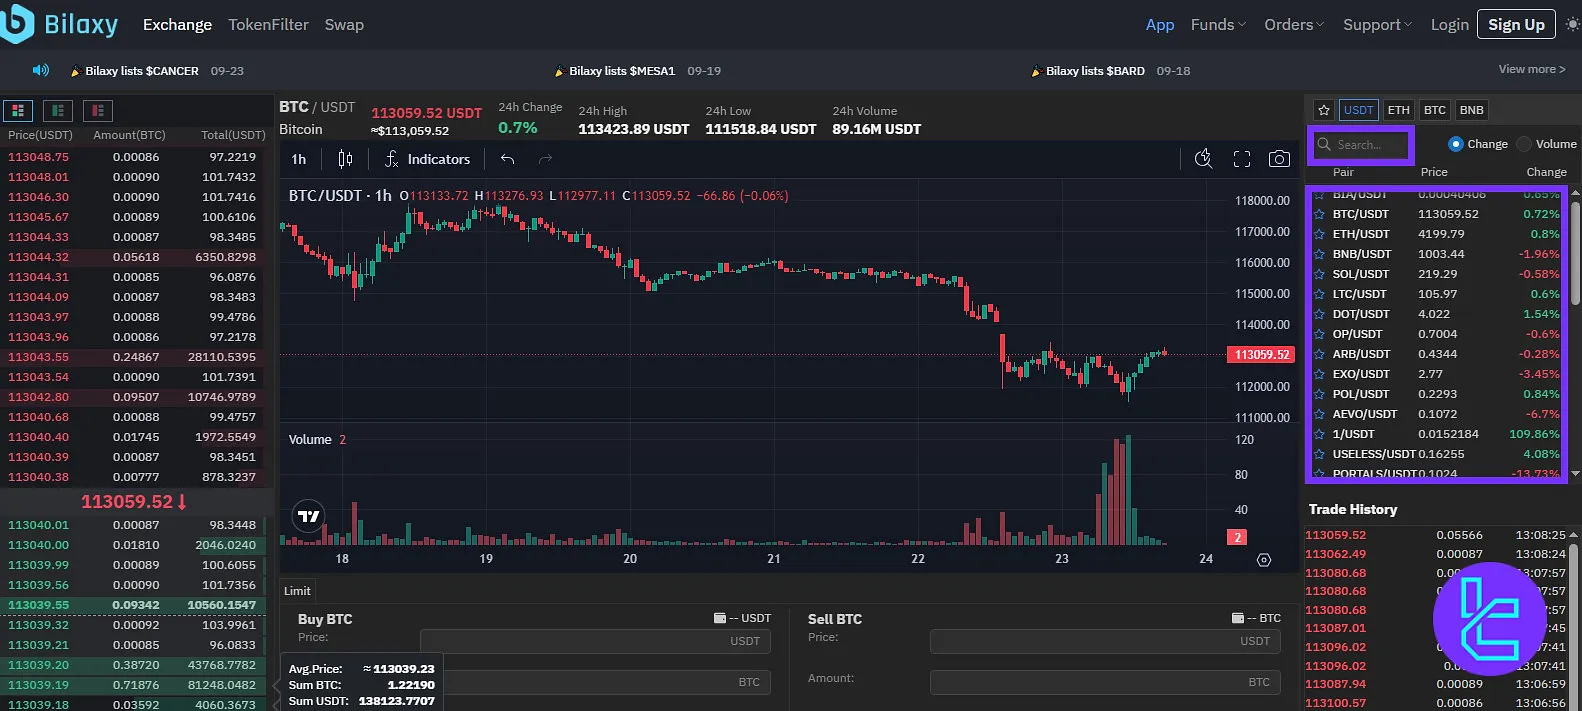Click the undo arrow in chart toolbar
The width and height of the screenshot is (1582, 711).
pyautogui.click(x=508, y=159)
